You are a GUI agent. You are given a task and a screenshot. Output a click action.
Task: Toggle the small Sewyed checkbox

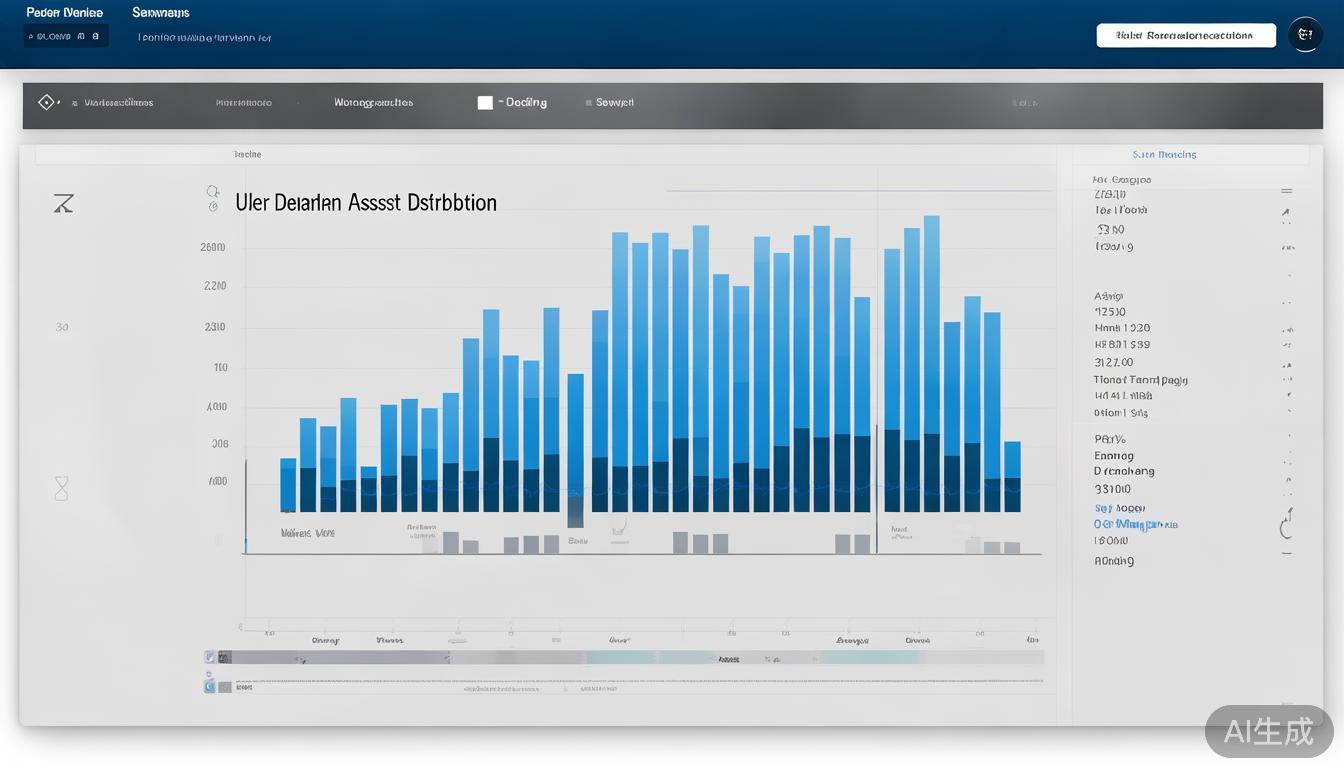tap(589, 102)
